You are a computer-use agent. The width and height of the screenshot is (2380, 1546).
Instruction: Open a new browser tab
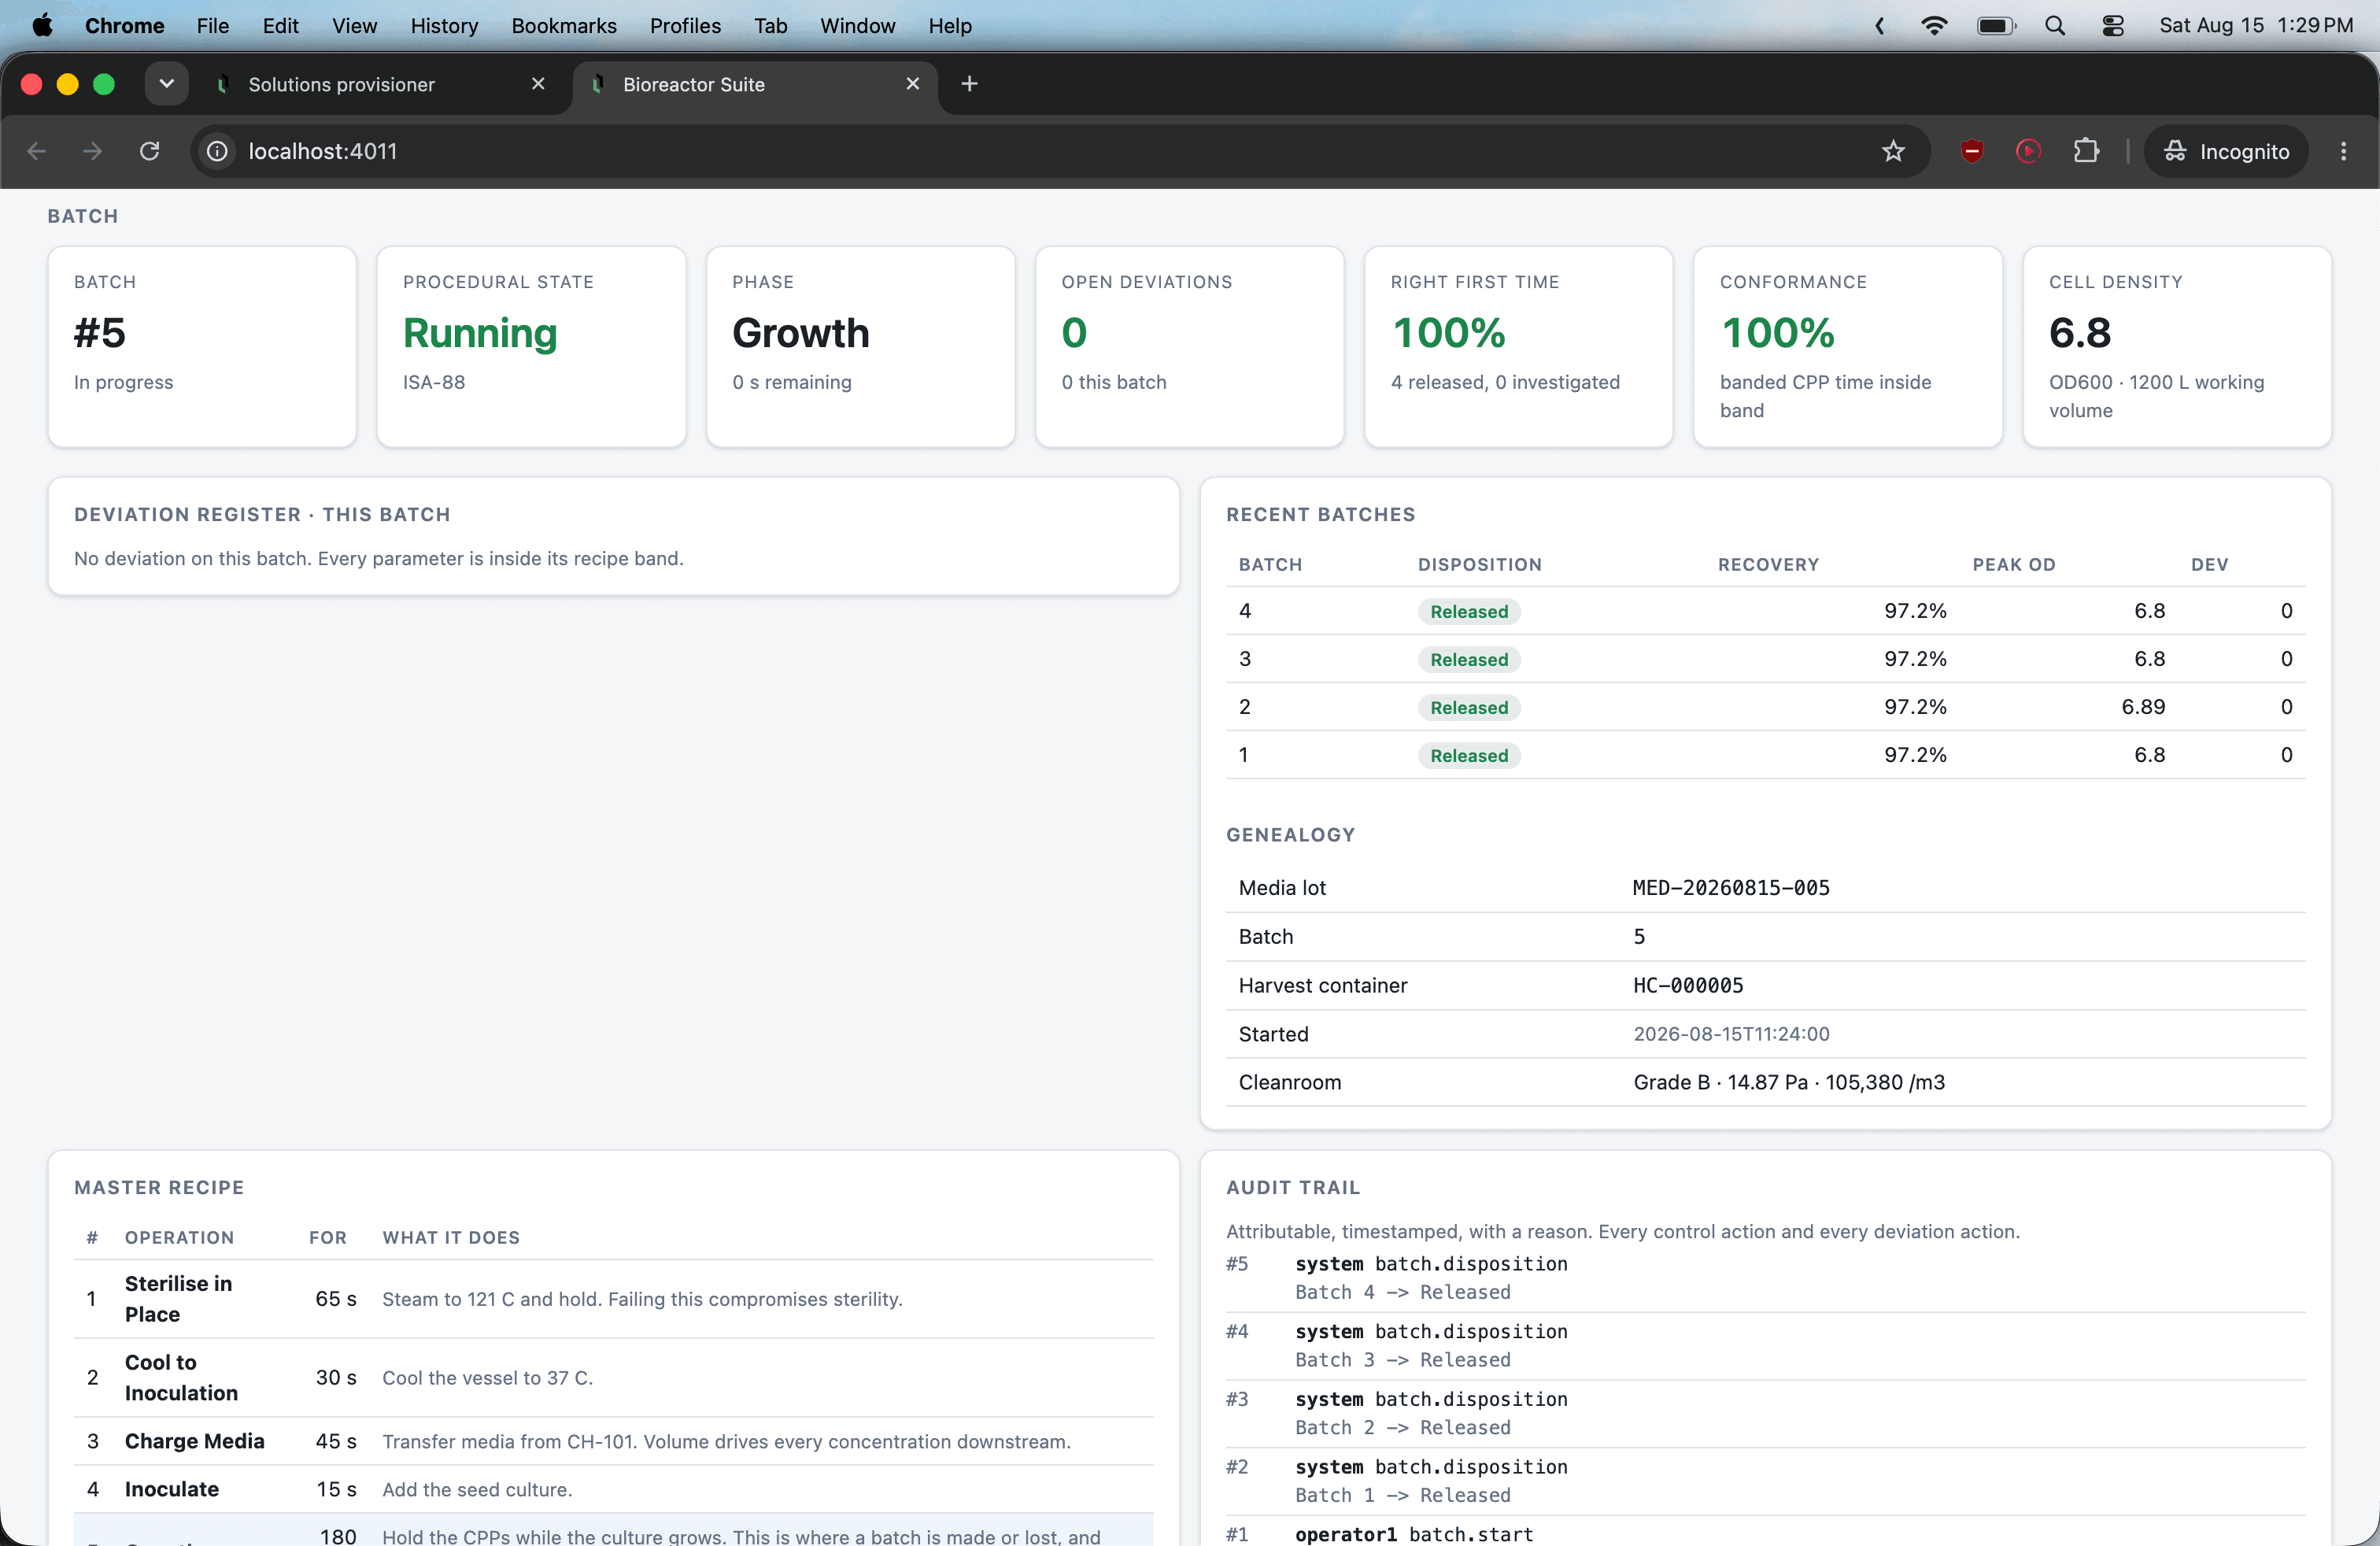point(969,84)
